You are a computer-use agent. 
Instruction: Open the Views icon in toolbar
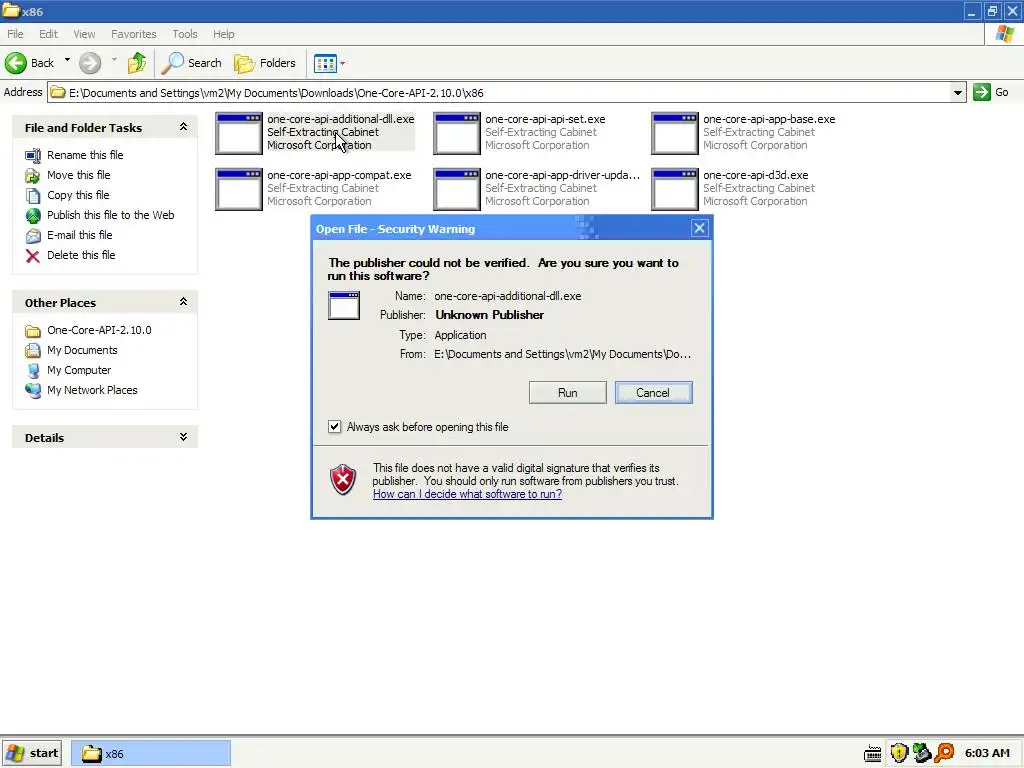point(325,63)
